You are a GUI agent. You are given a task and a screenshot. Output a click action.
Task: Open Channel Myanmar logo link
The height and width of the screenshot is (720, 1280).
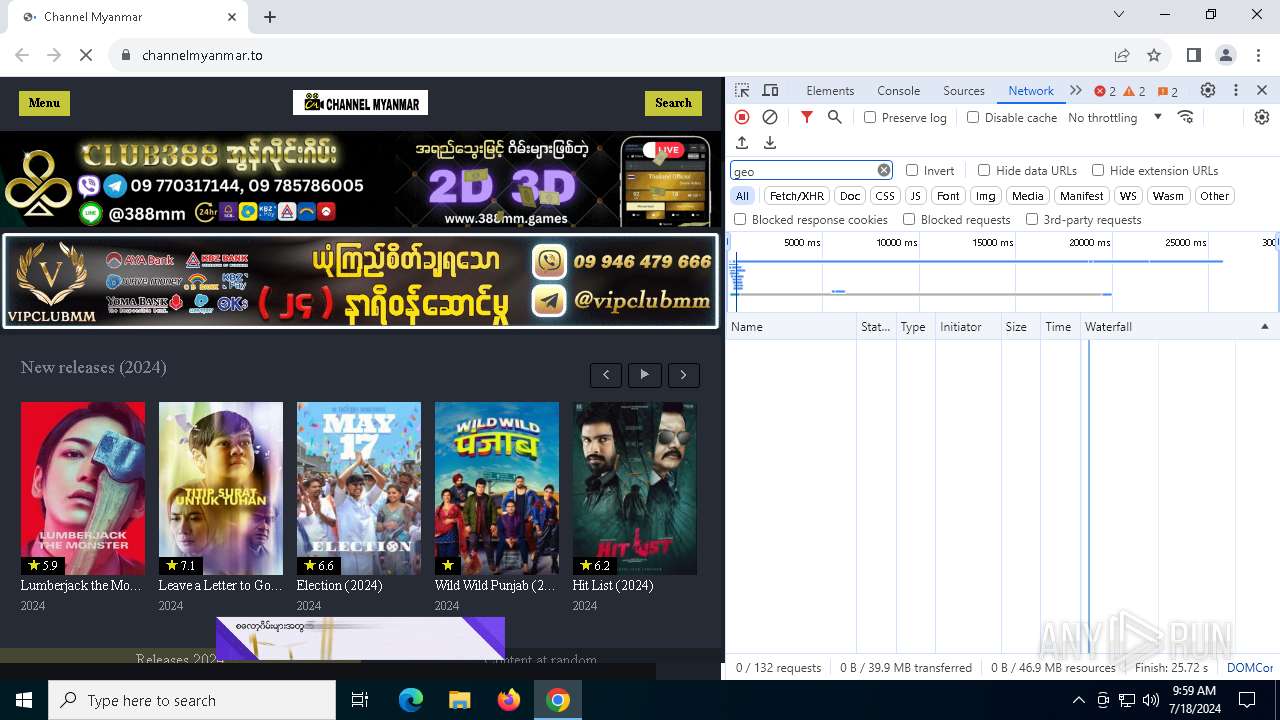pos(360,103)
